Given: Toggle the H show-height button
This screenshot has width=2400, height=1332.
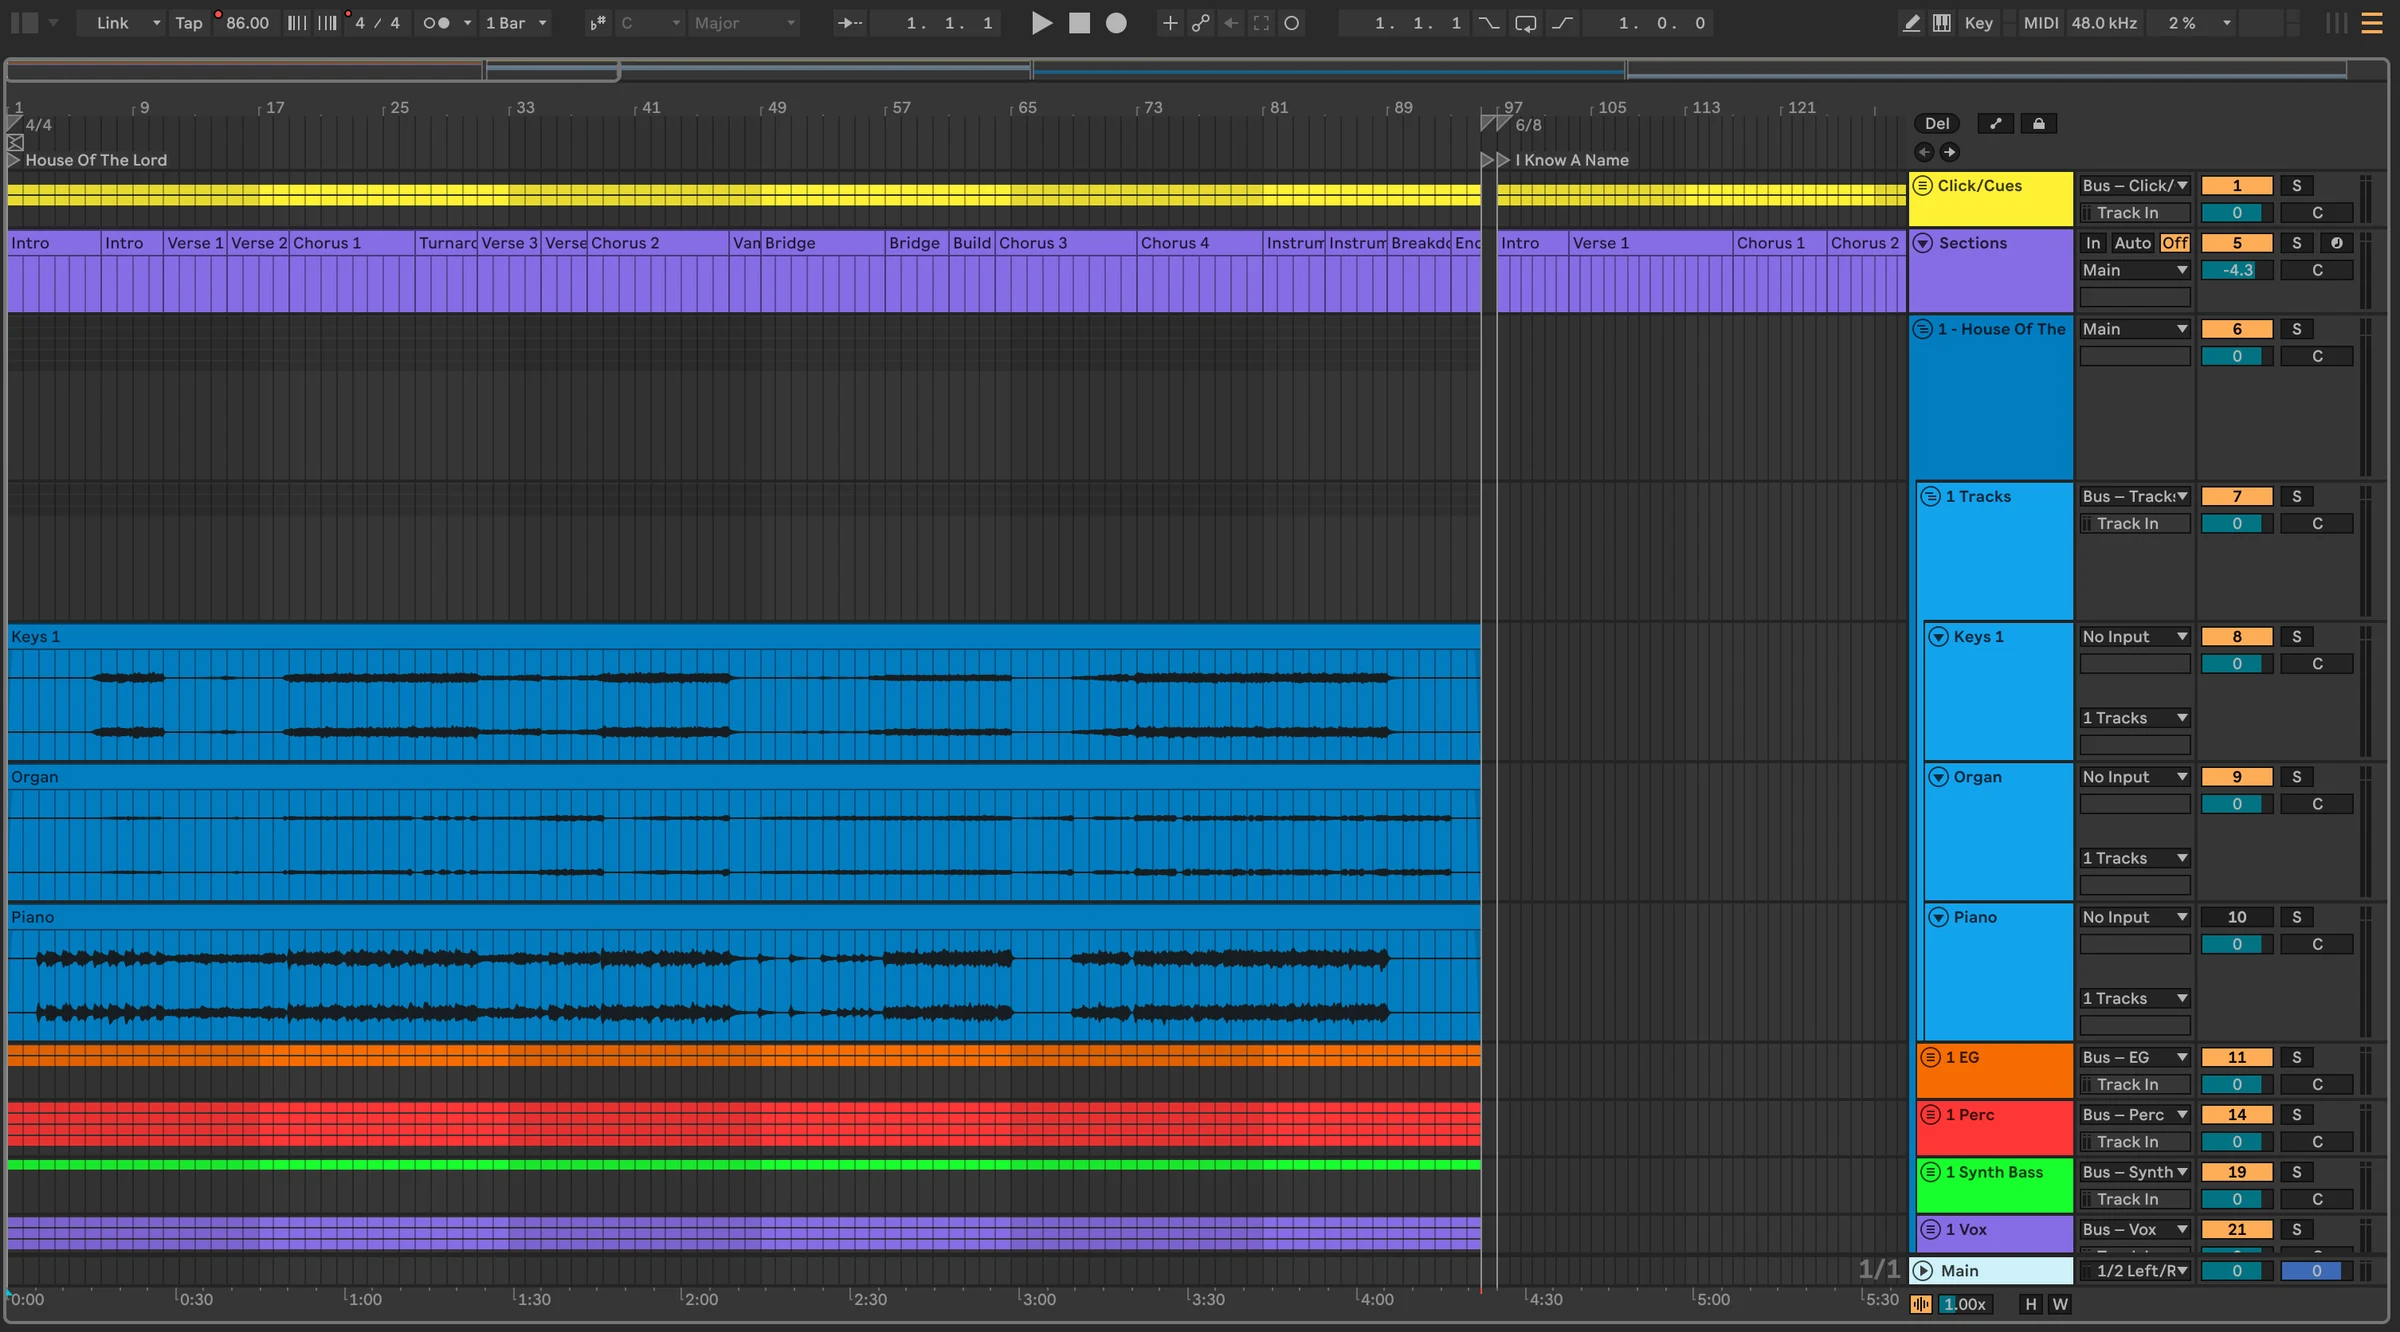Looking at the screenshot, I should click(2030, 1304).
